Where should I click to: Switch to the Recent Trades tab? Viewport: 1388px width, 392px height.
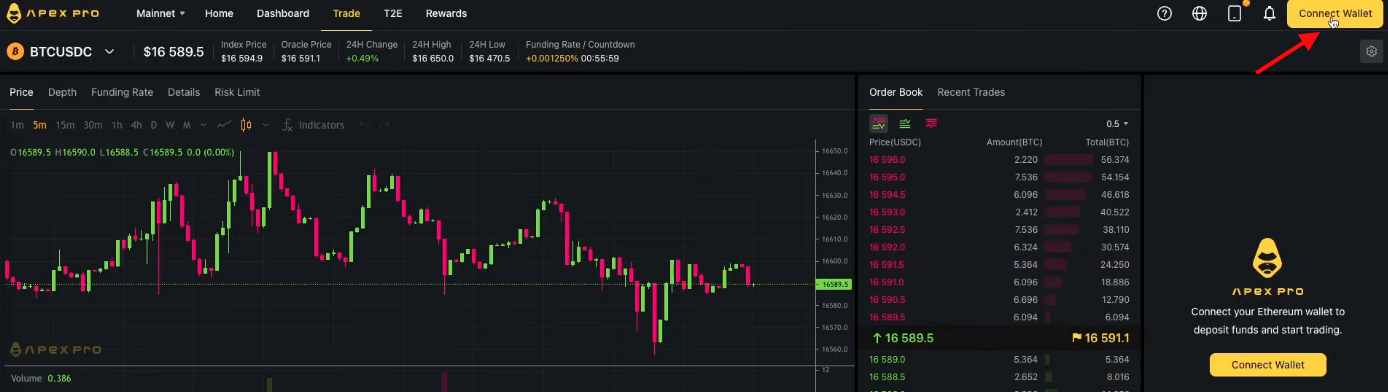click(971, 92)
